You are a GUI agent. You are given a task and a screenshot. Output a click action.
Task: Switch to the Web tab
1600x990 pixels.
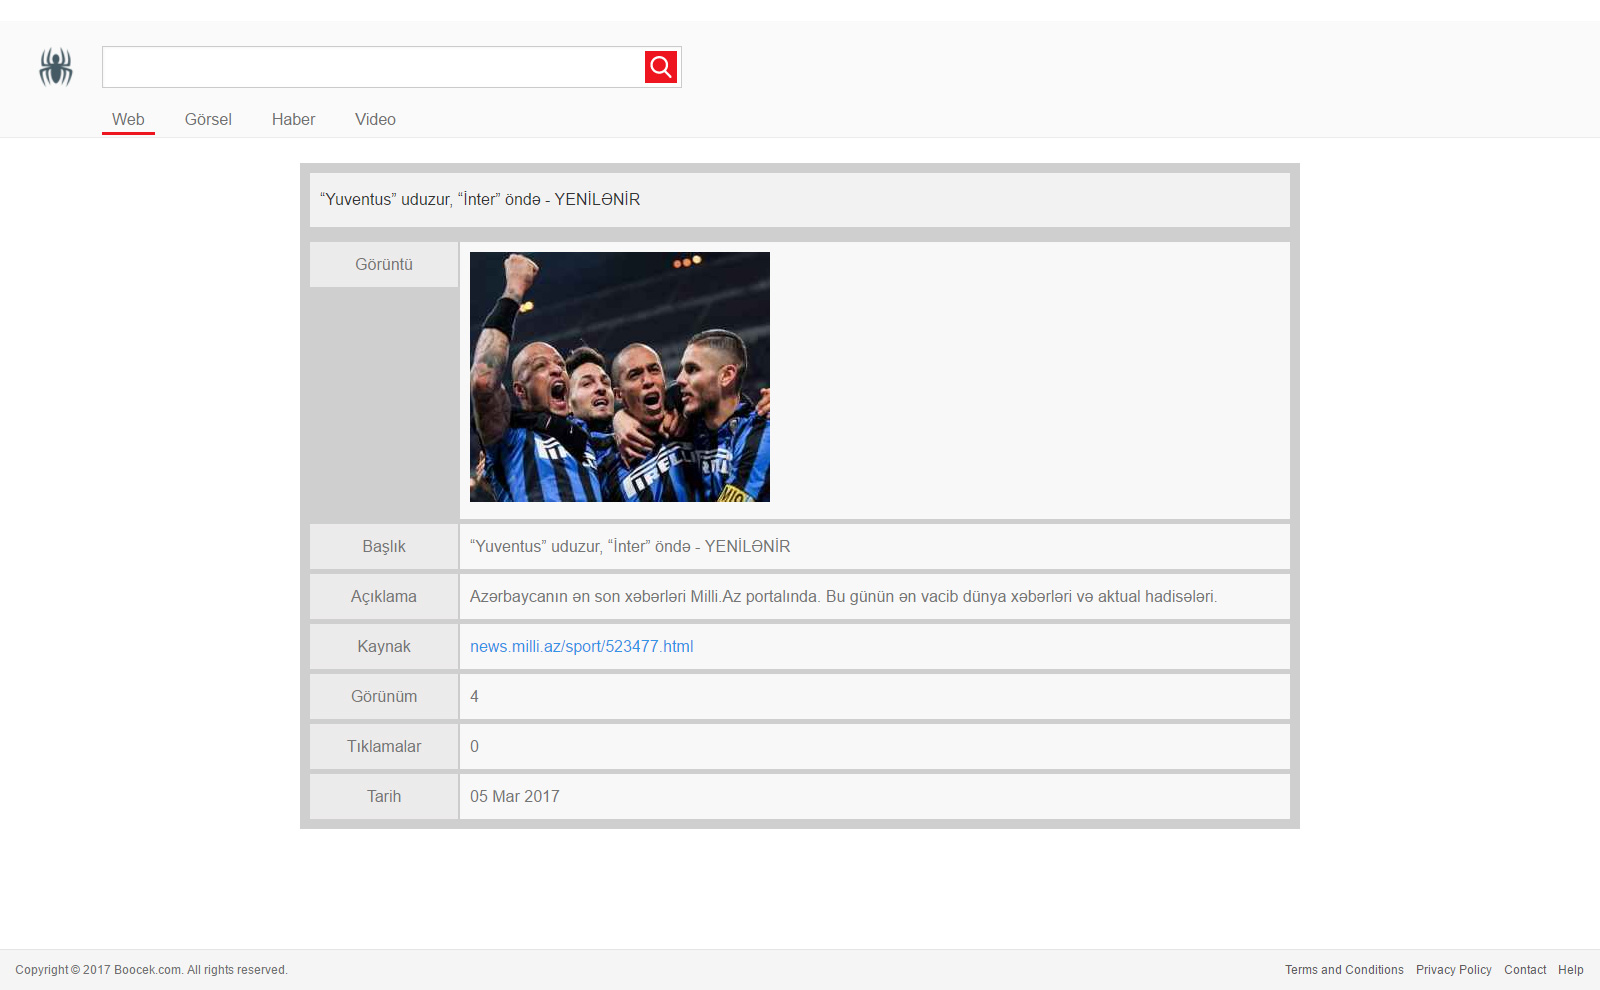click(128, 119)
